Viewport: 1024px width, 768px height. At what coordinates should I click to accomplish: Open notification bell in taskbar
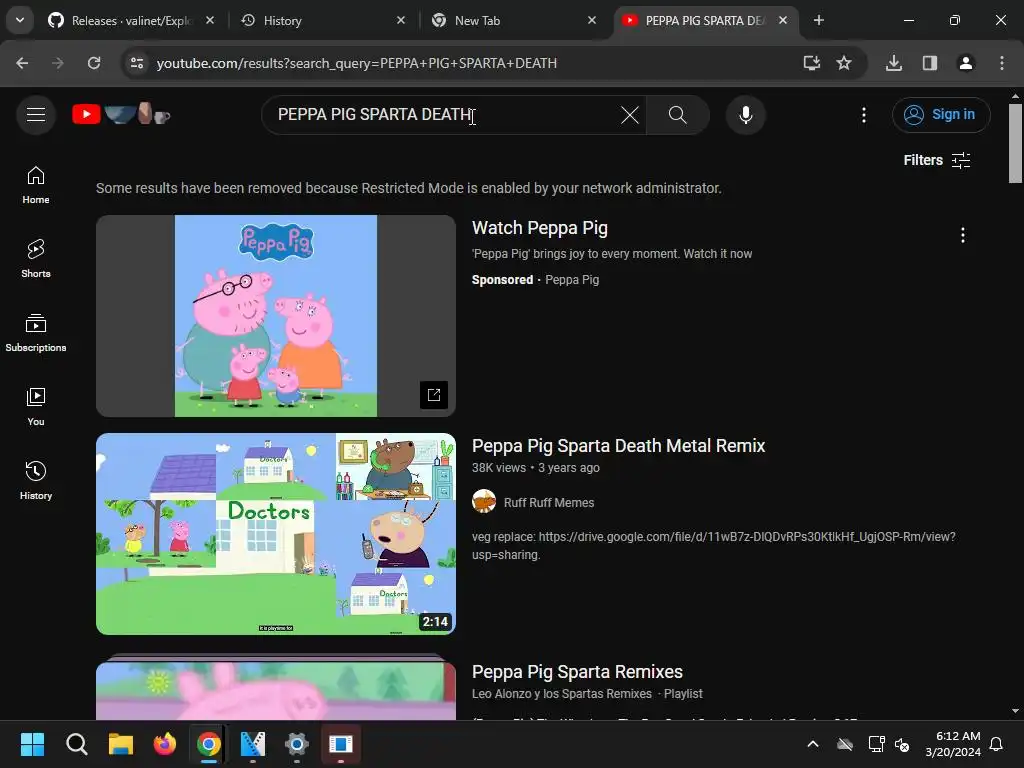point(997,744)
